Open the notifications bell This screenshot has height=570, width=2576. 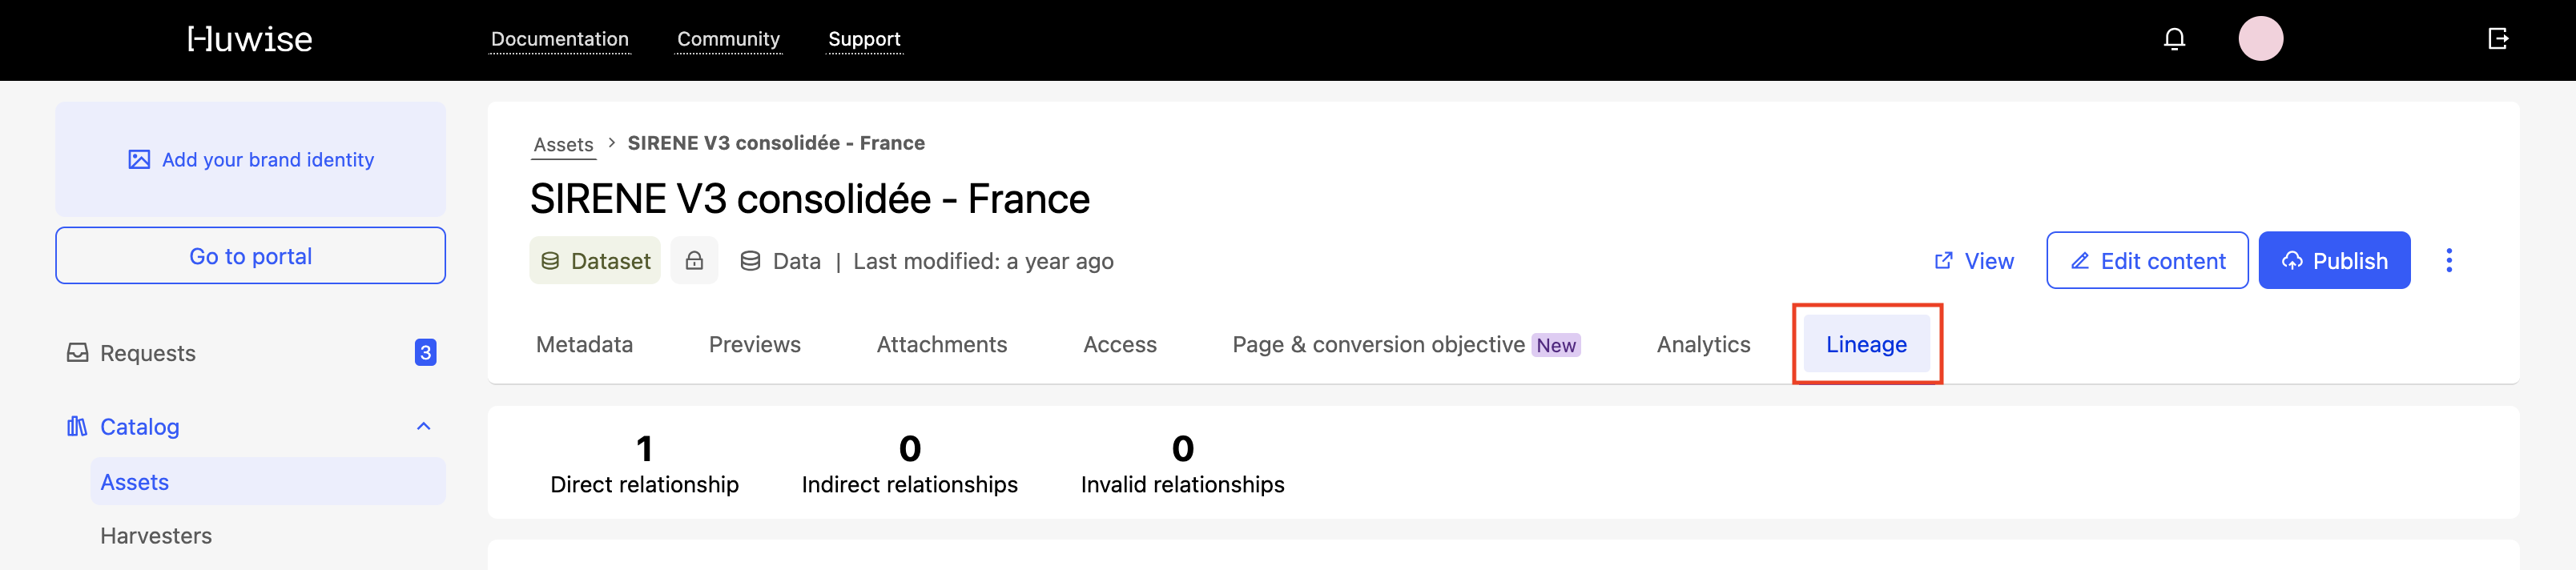tap(2174, 39)
